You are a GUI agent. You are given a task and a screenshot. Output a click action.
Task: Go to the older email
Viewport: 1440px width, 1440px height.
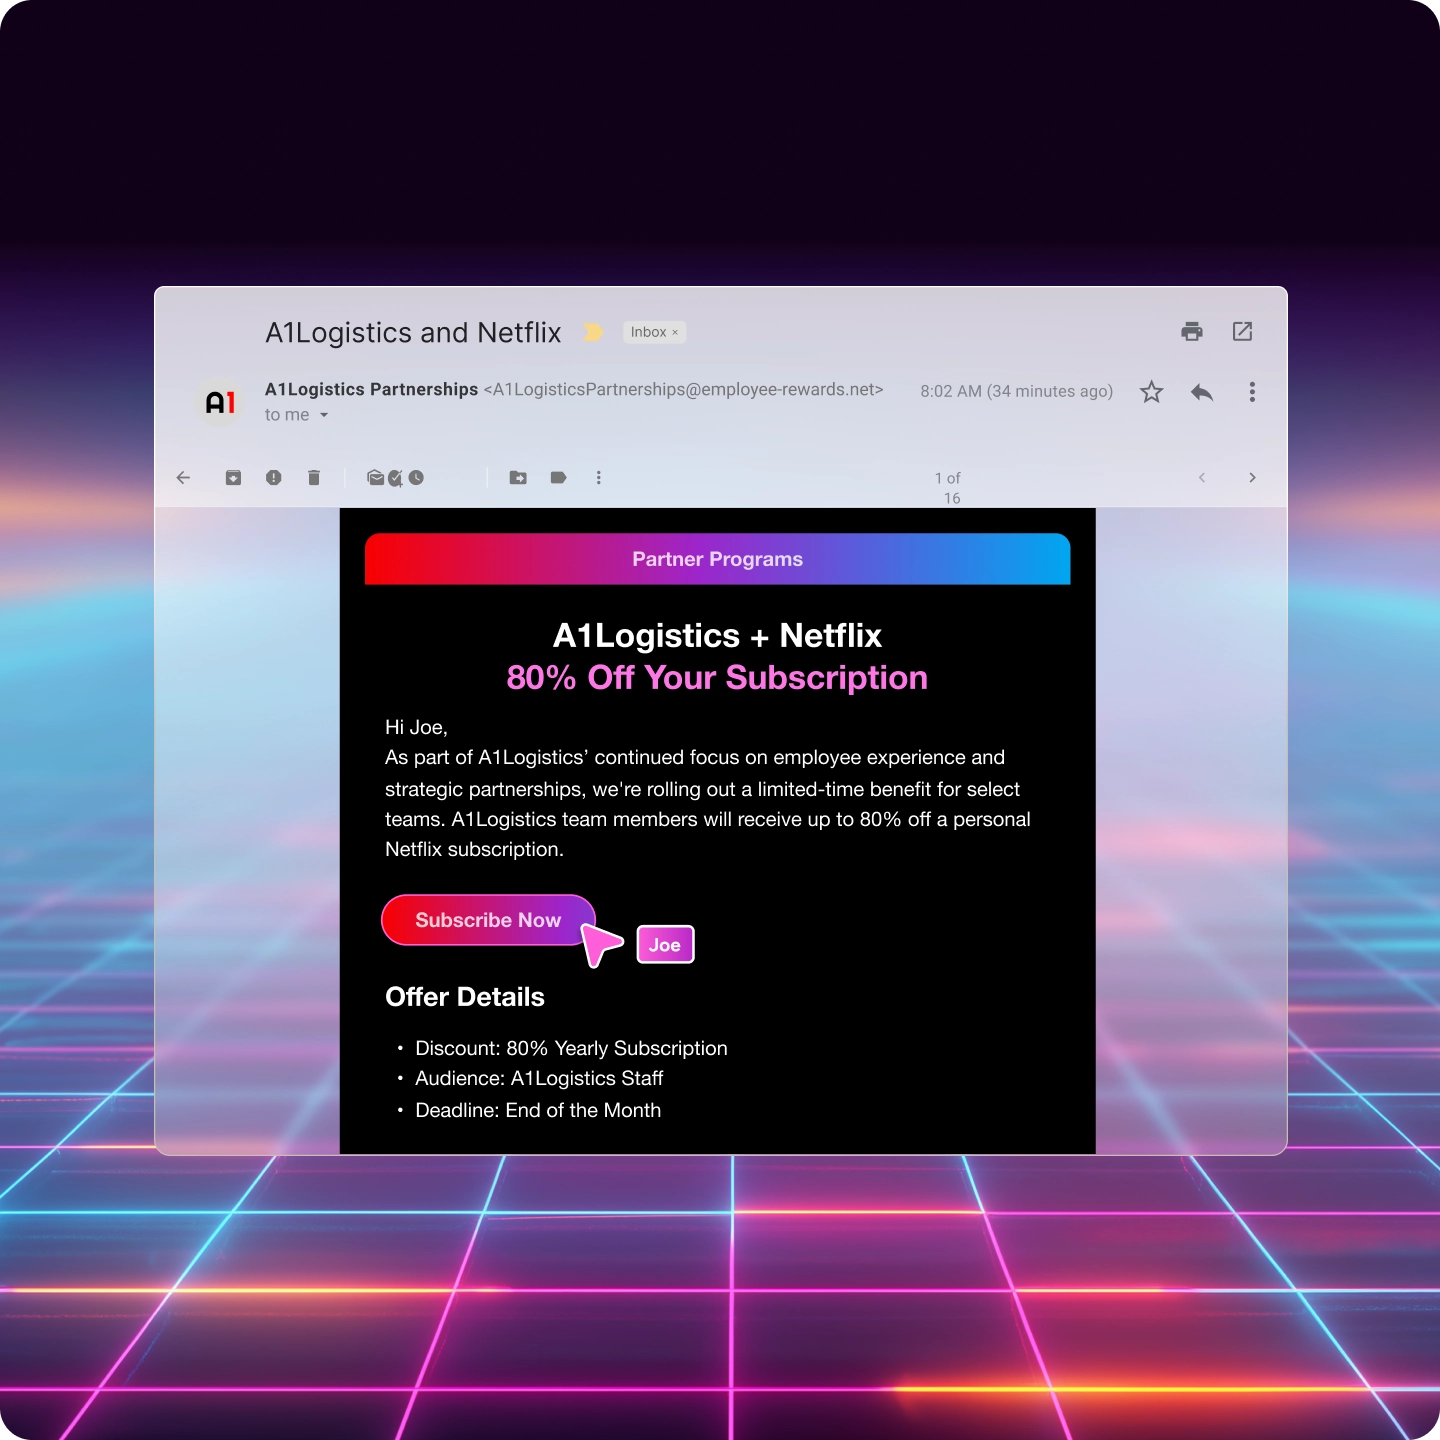point(1252,478)
